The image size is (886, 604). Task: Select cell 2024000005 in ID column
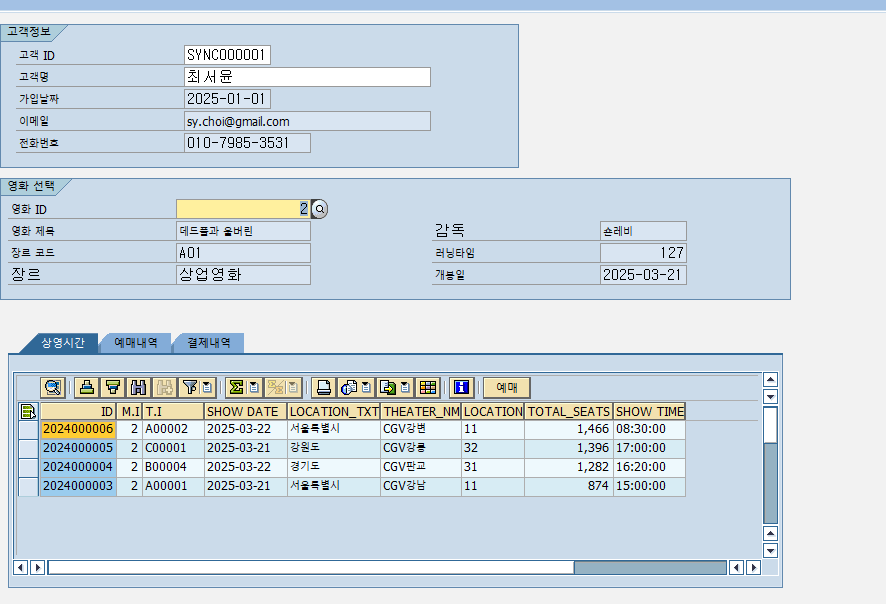[78, 449]
